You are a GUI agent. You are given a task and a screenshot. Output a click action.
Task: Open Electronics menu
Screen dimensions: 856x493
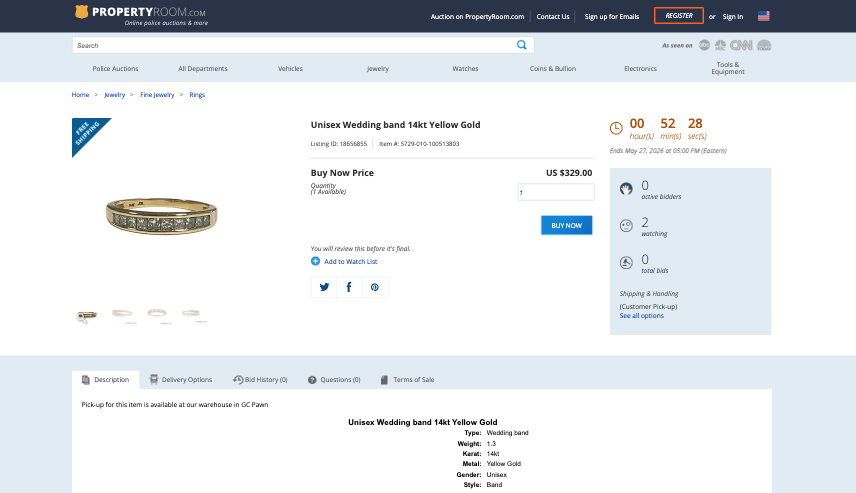[x=640, y=68]
